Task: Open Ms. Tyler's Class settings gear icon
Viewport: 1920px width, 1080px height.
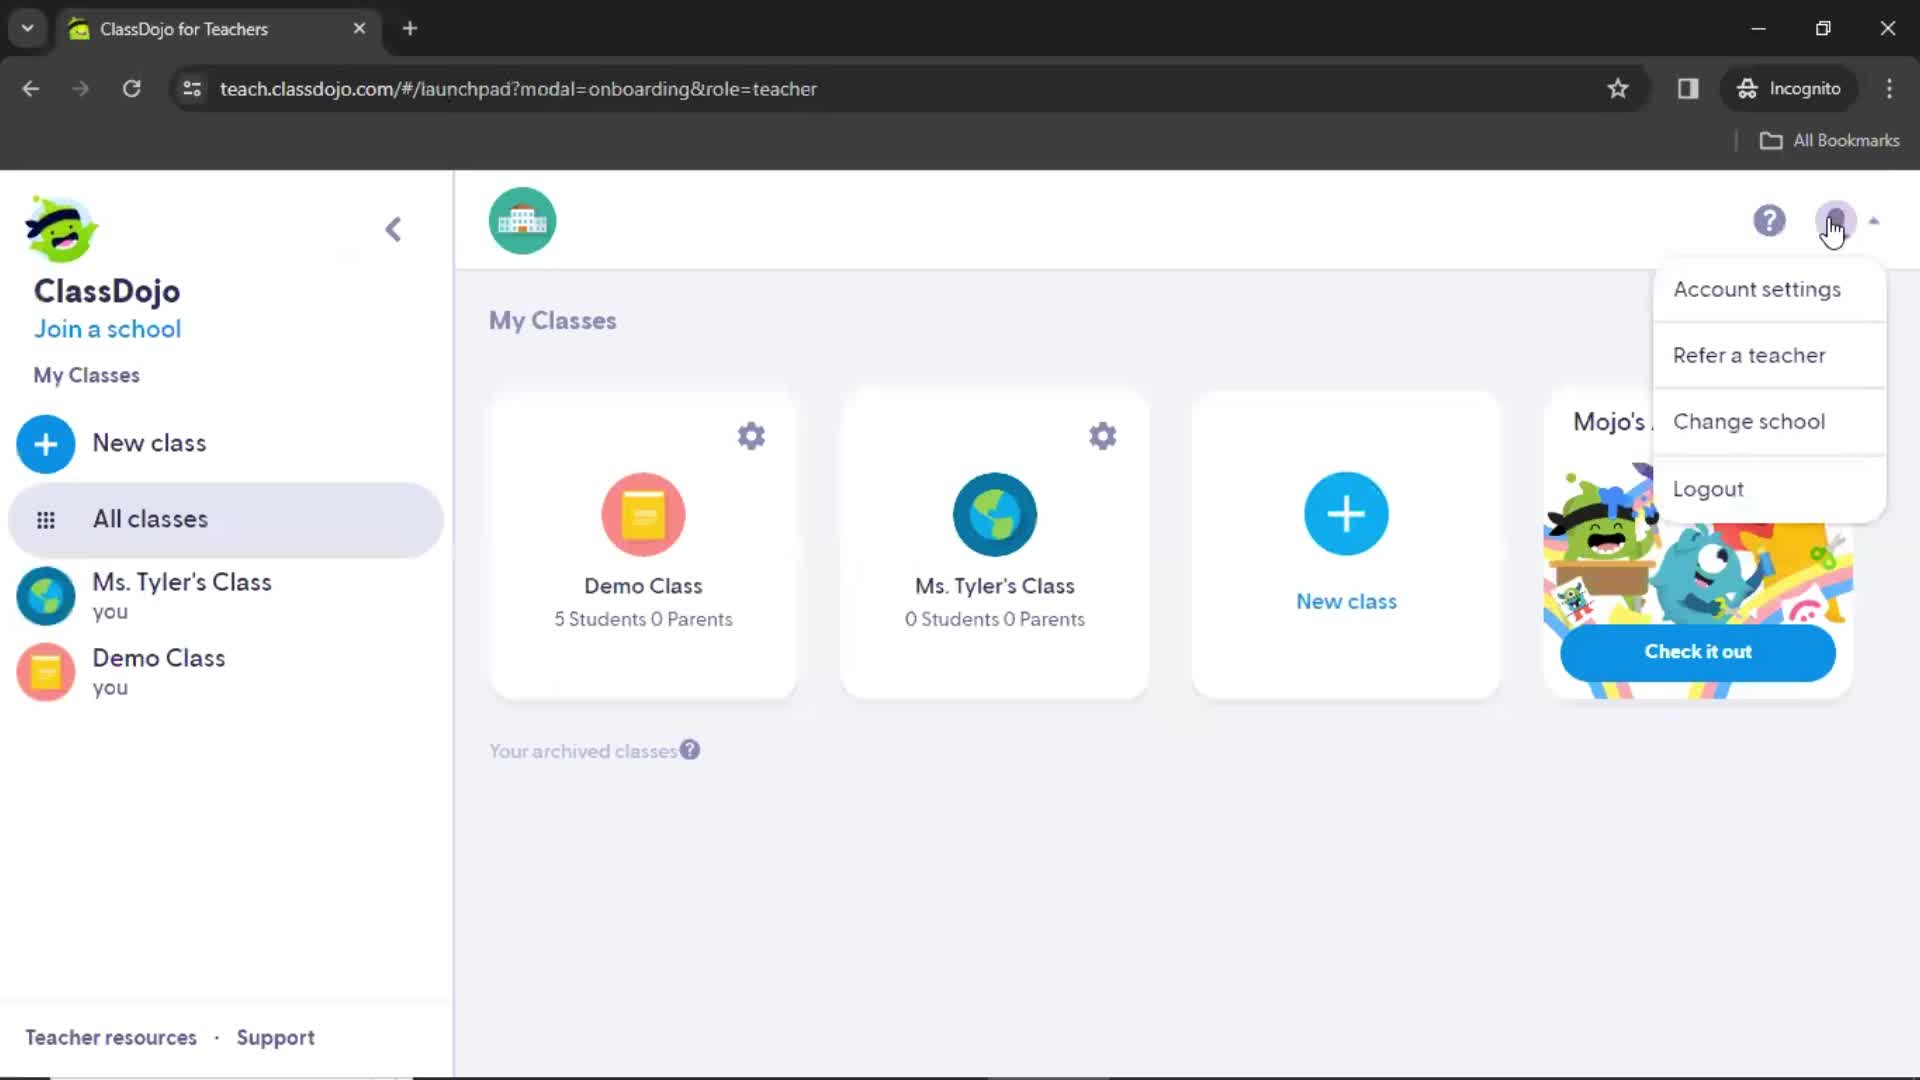Action: 1102,435
